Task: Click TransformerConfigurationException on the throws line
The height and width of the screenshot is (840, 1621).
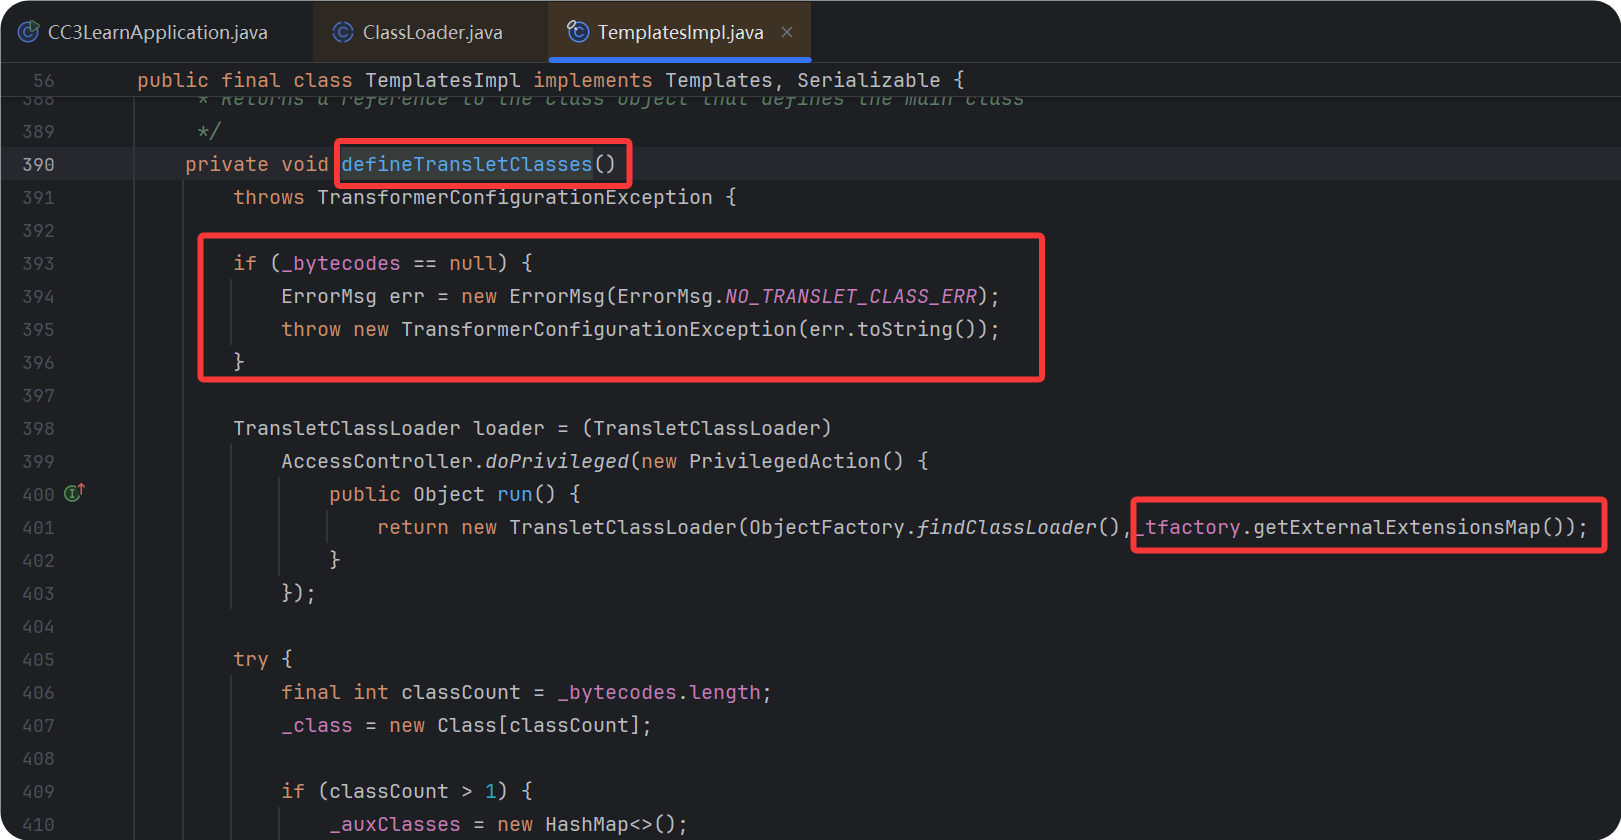Action: click(x=515, y=197)
